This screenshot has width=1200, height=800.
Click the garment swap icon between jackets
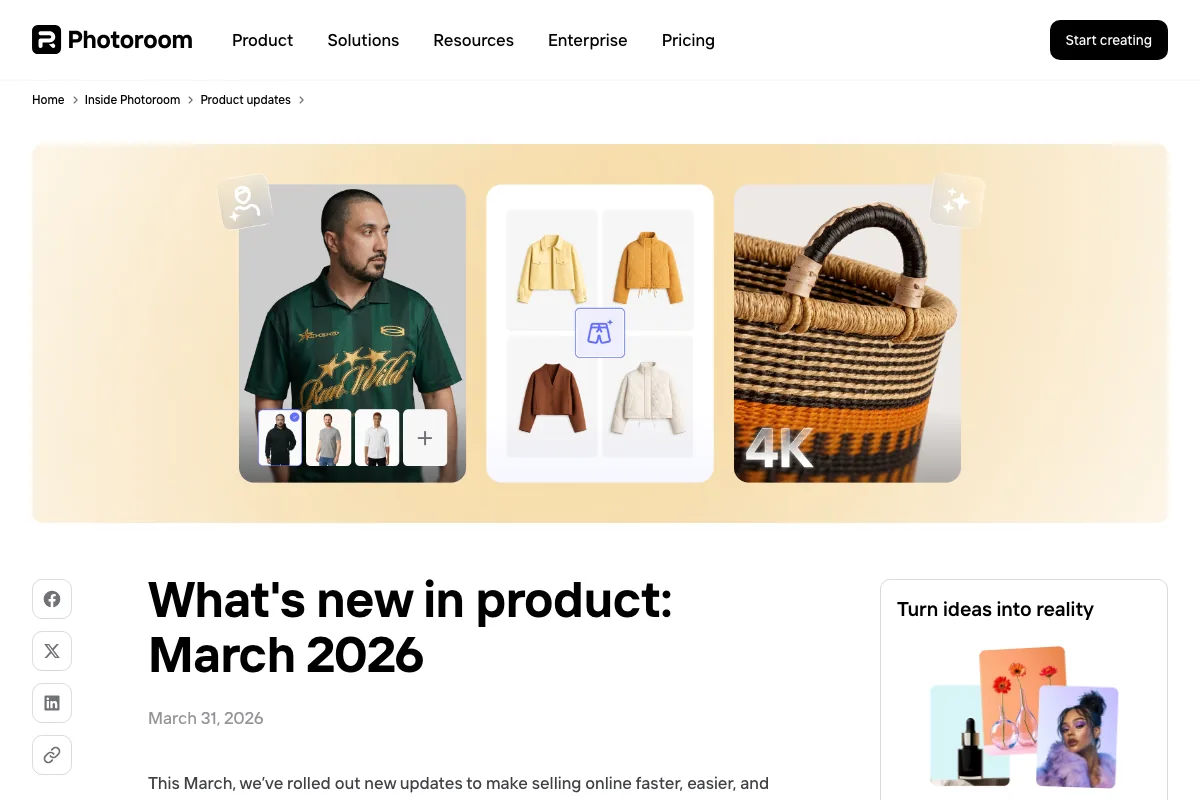tap(600, 333)
